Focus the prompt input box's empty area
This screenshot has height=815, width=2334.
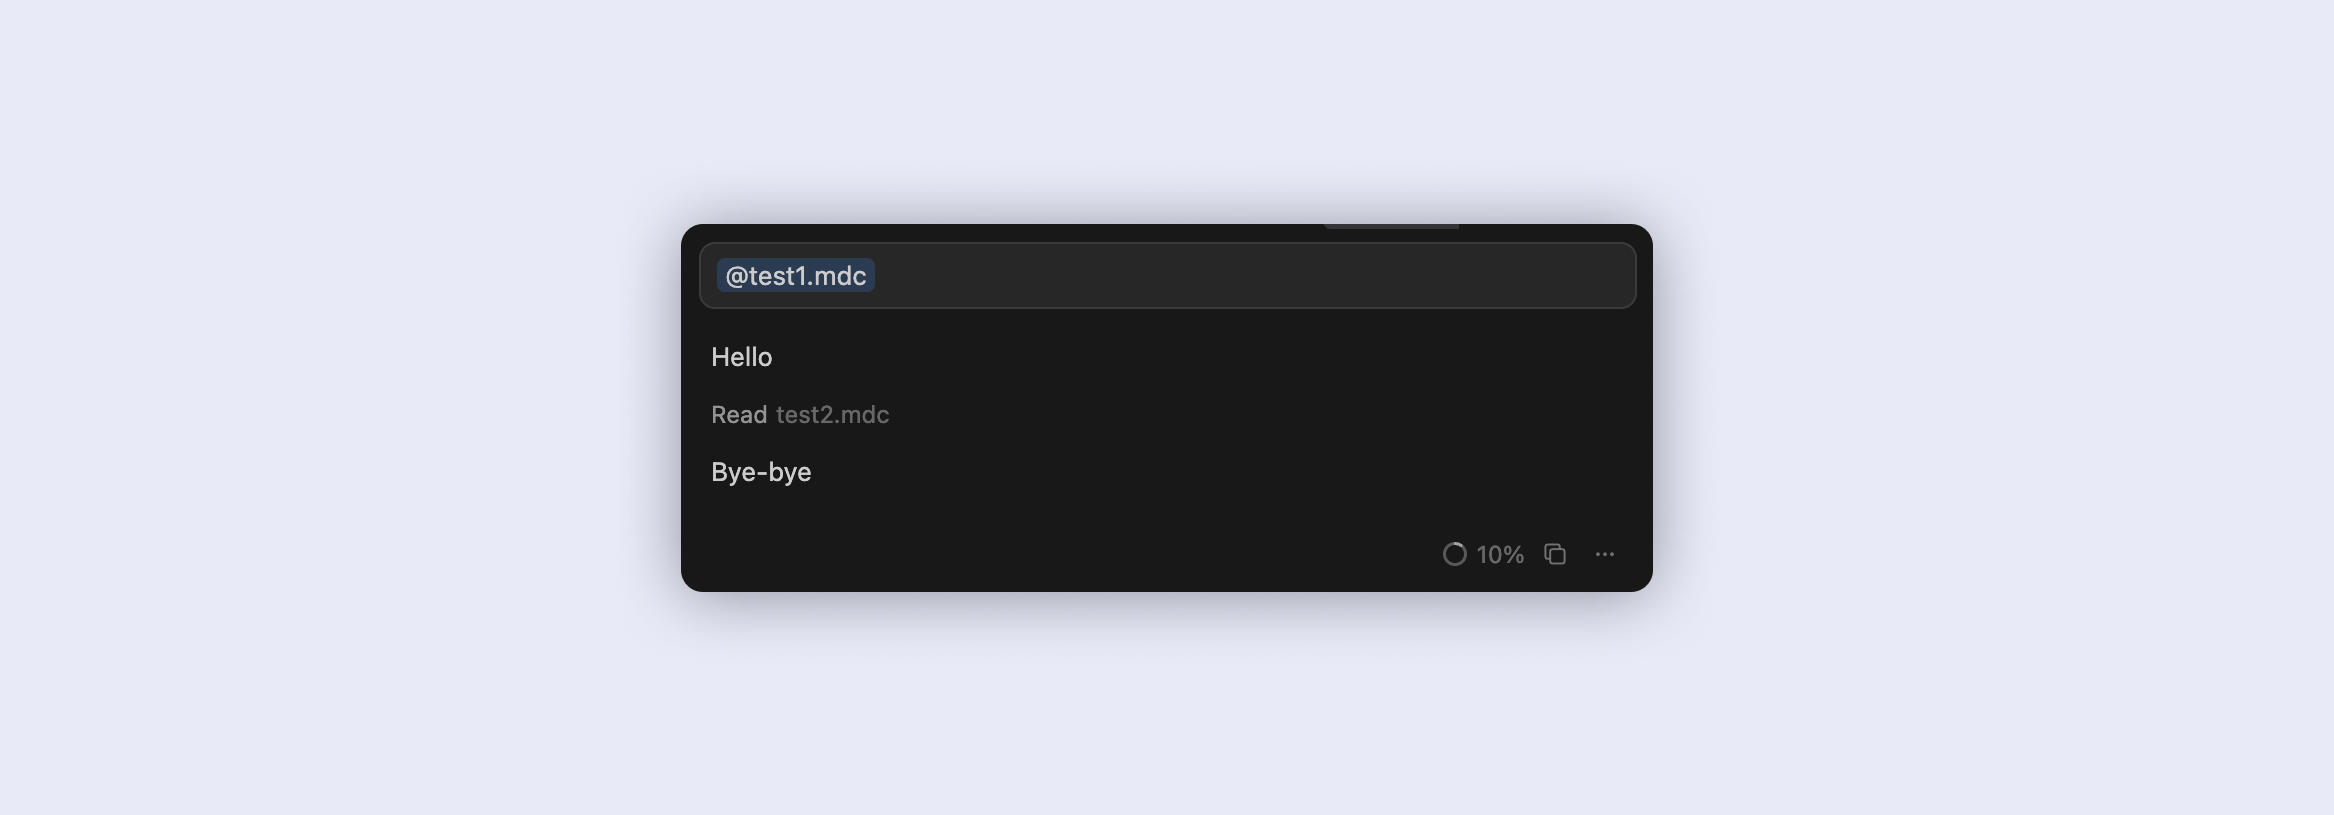[1250, 276]
